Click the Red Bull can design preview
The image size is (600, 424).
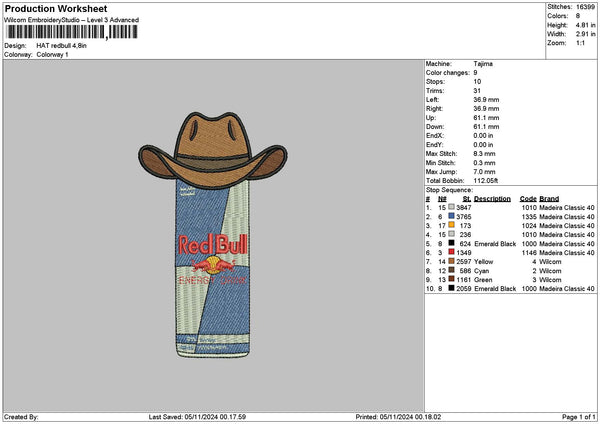(213, 235)
